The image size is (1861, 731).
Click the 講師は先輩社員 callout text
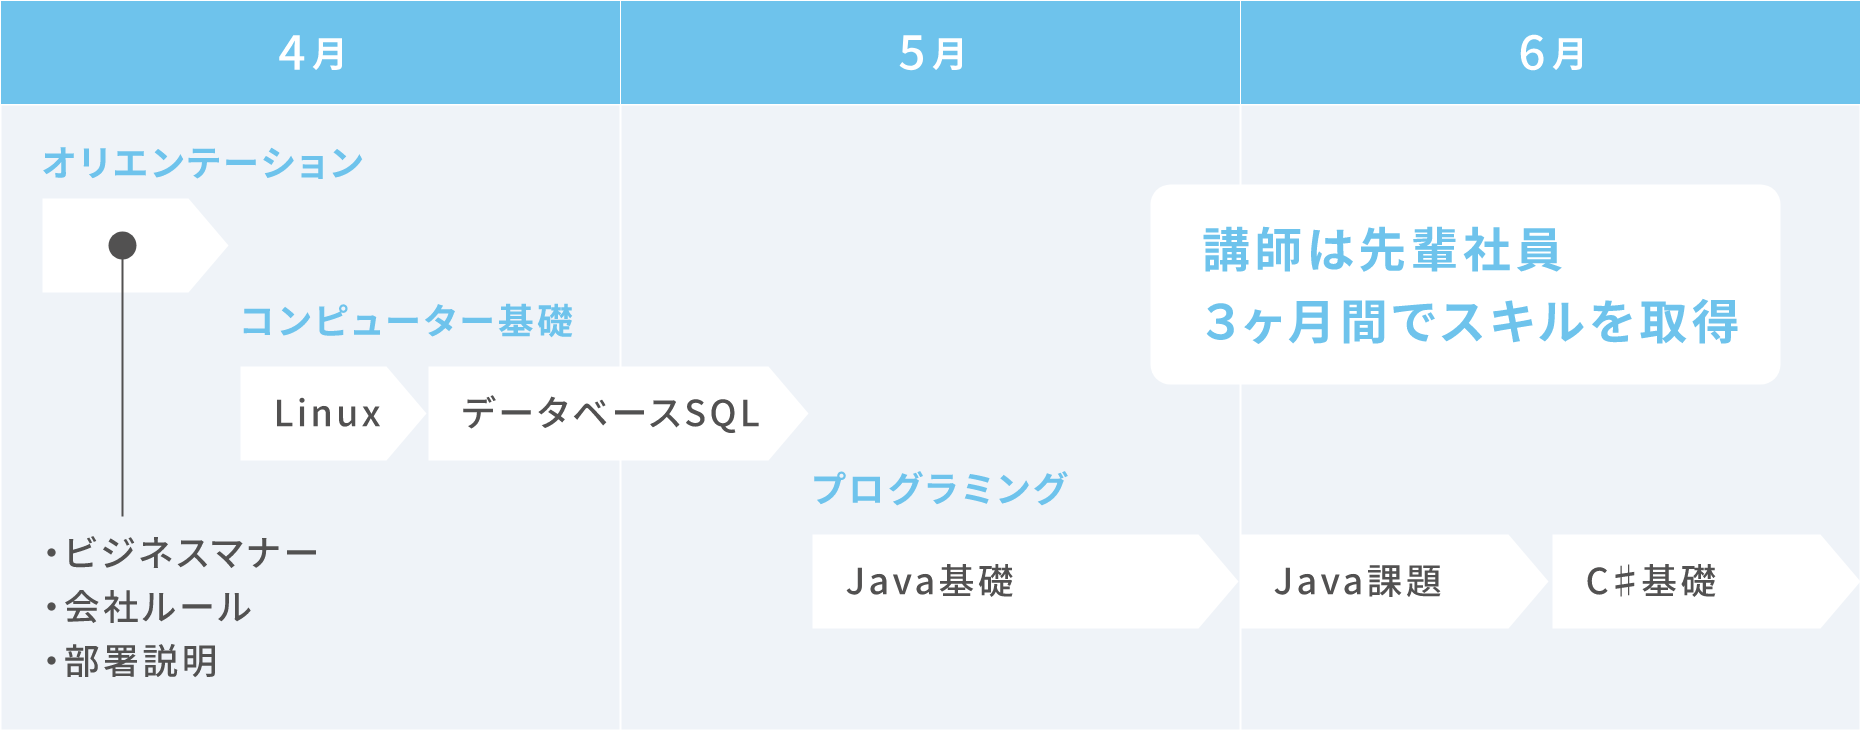point(1382,250)
